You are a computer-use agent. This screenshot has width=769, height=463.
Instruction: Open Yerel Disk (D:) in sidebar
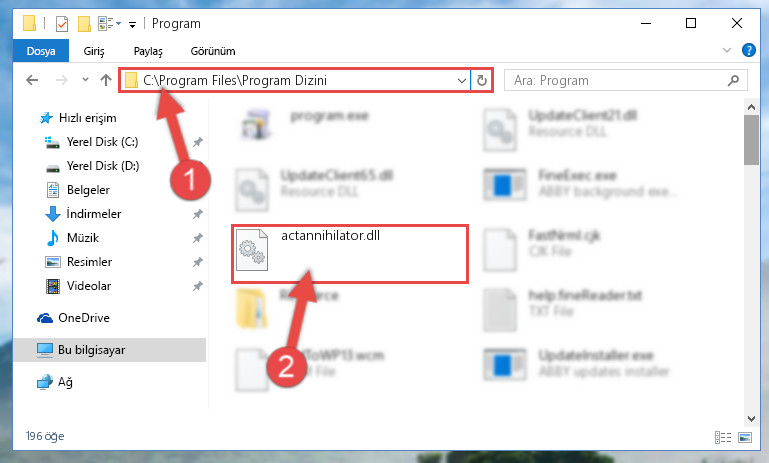tap(103, 166)
